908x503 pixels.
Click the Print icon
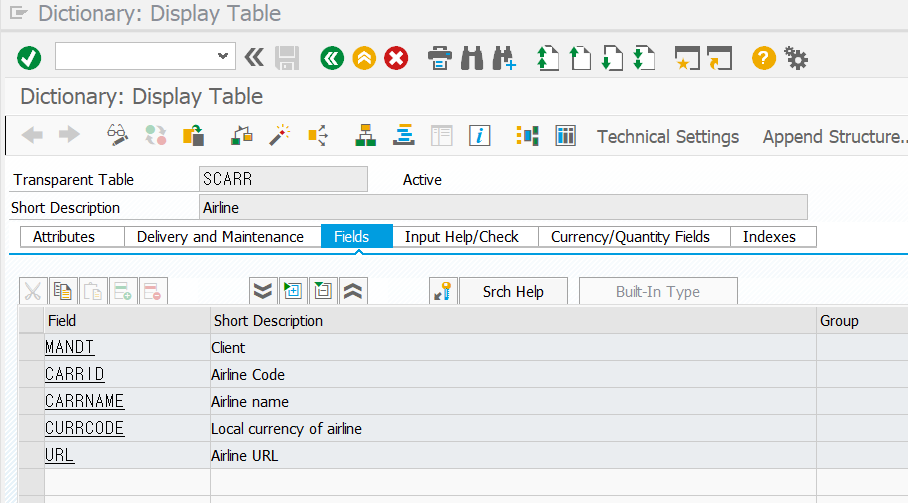click(440, 58)
